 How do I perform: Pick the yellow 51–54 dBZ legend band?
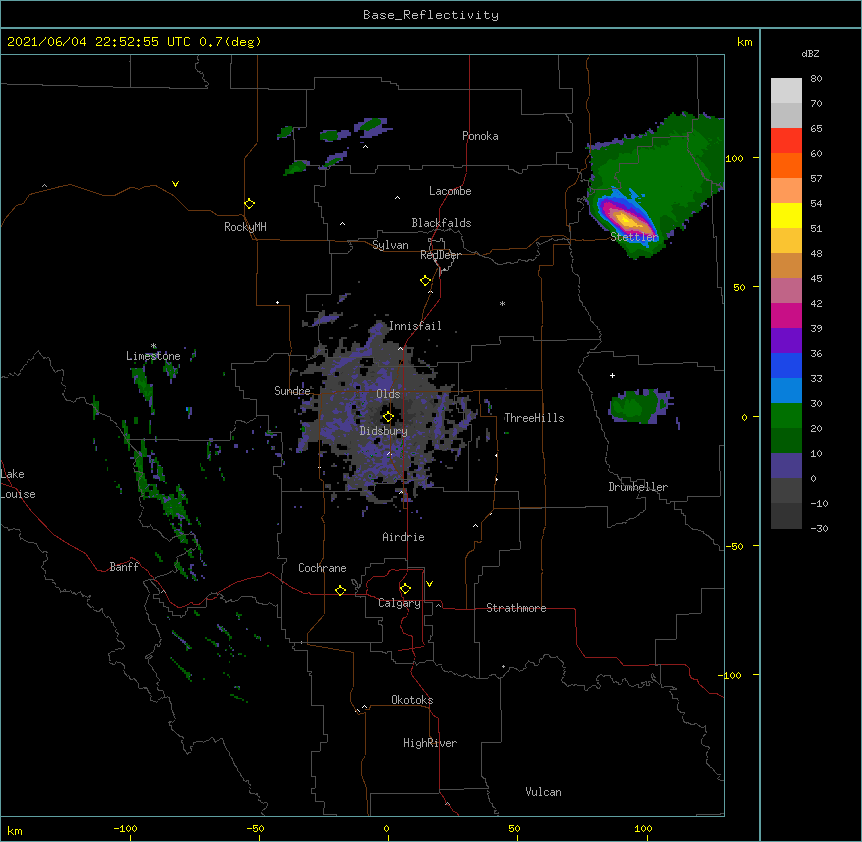[x=786, y=215]
